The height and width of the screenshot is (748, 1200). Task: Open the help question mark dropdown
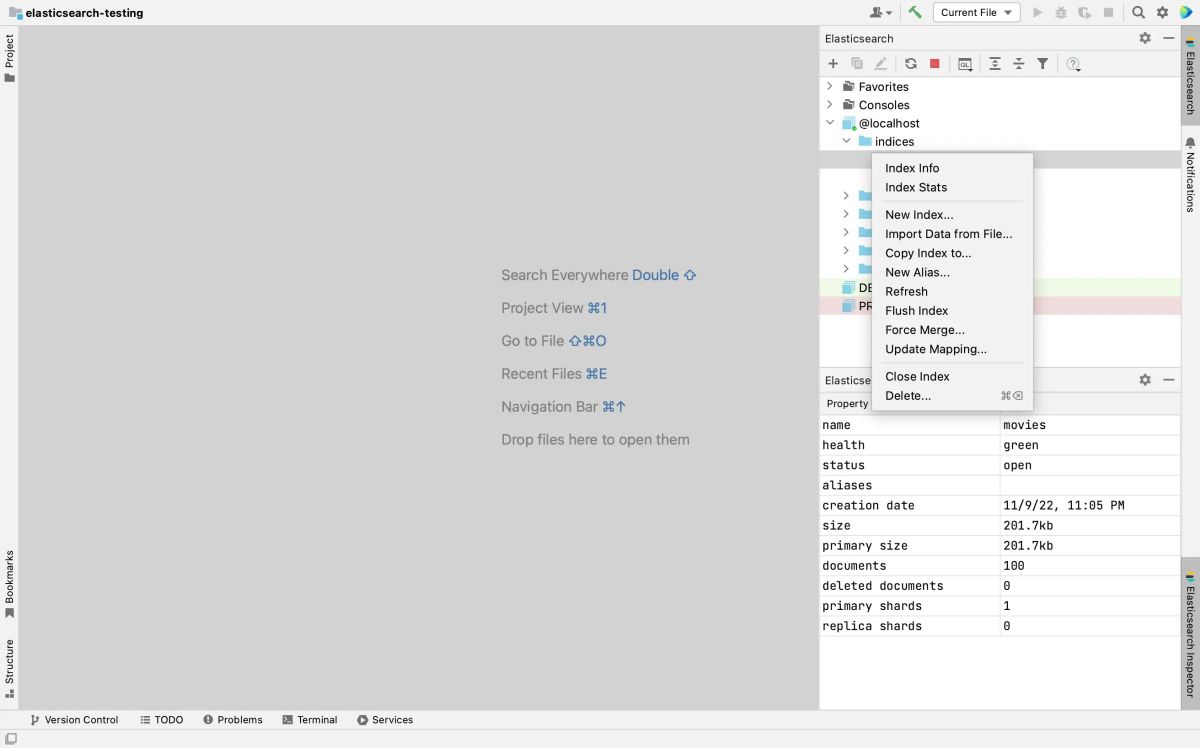tap(1074, 63)
